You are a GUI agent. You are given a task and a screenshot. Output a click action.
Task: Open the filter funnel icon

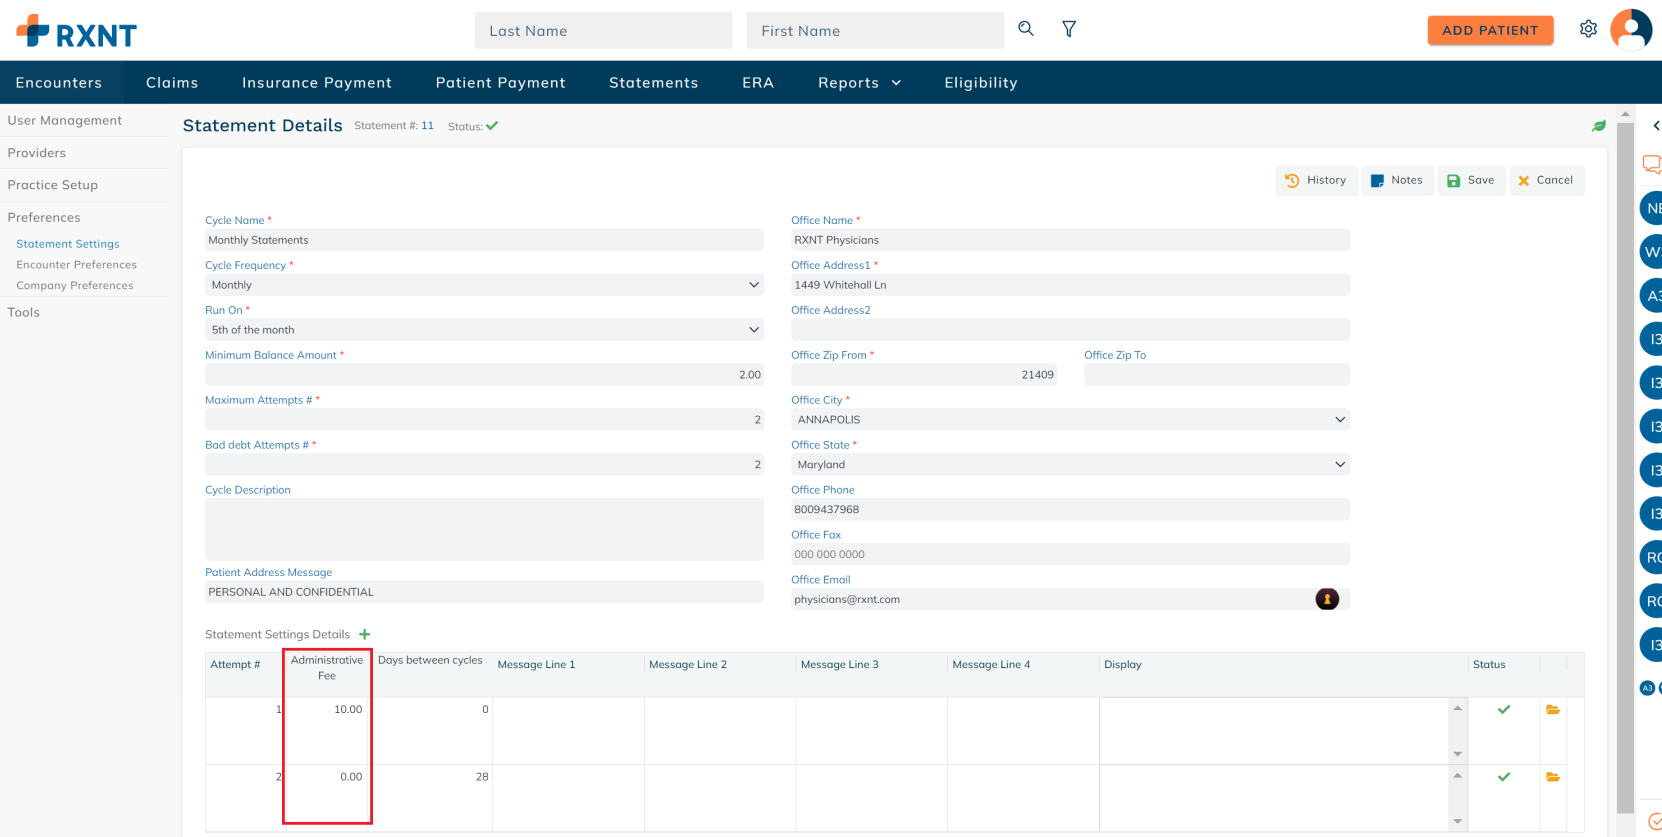click(1069, 29)
